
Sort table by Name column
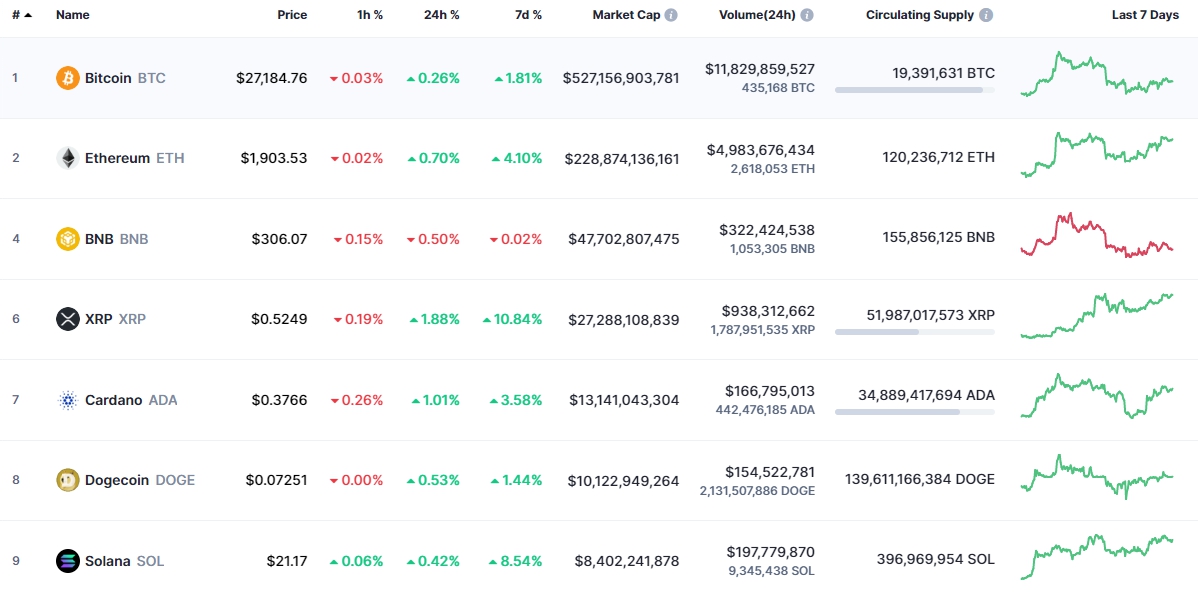coord(71,15)
